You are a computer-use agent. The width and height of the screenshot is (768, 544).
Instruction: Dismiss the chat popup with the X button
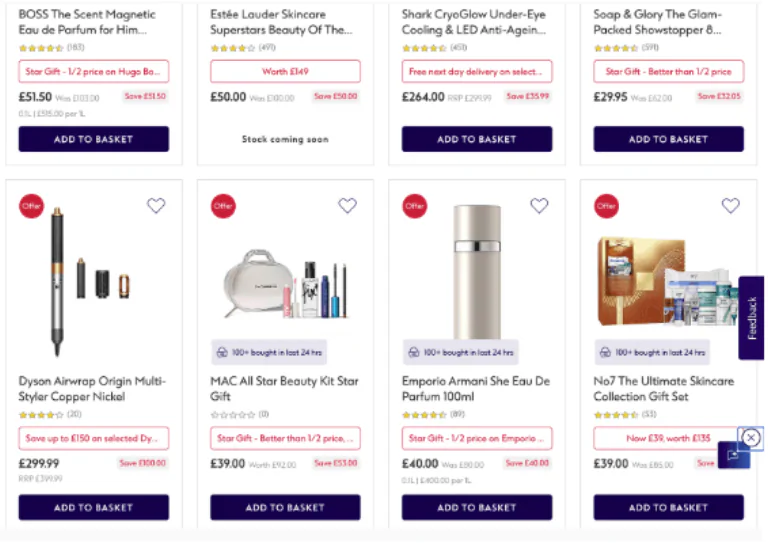pos(751,437)
